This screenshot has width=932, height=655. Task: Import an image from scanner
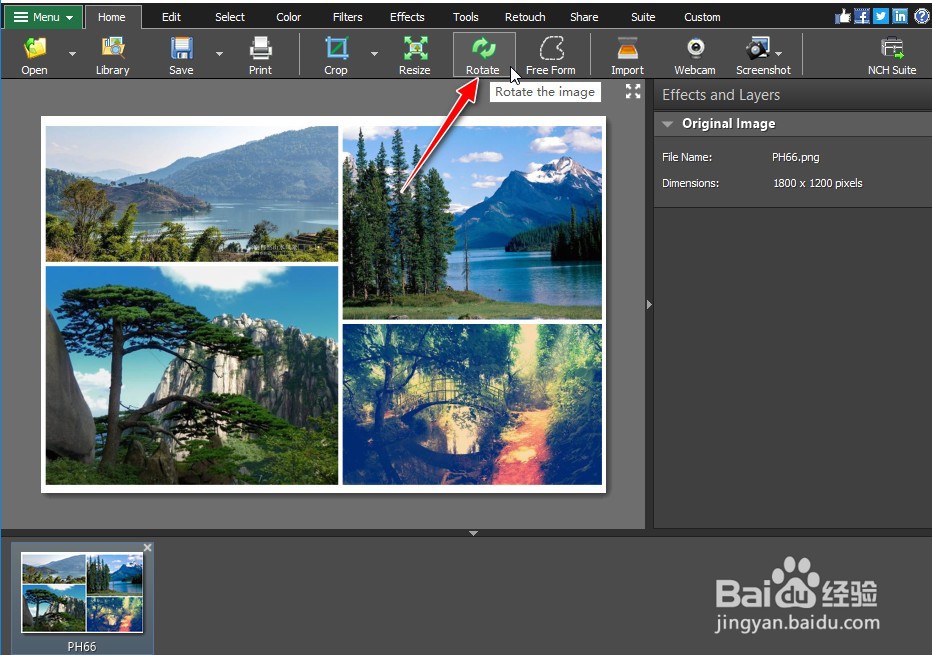(x=627, y=55)
